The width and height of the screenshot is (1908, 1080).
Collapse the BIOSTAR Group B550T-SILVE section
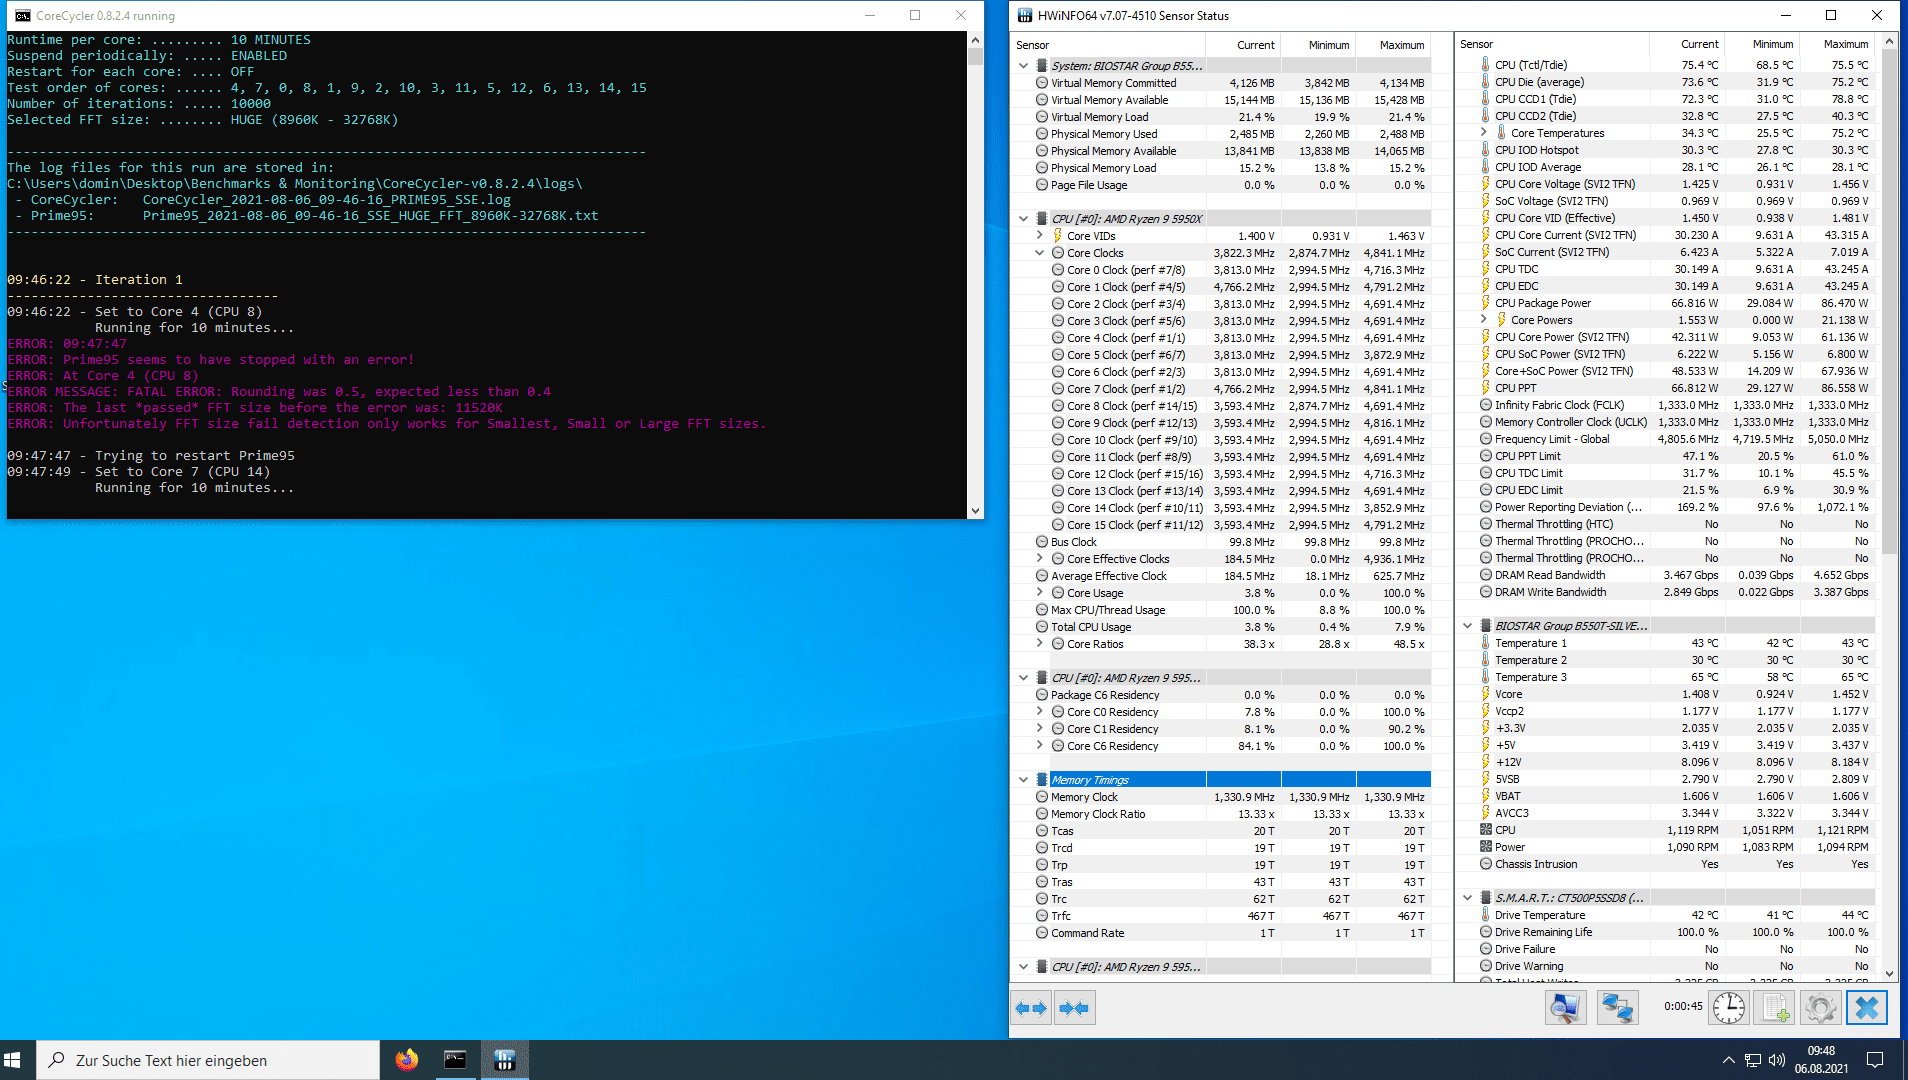coord(1467,626)
